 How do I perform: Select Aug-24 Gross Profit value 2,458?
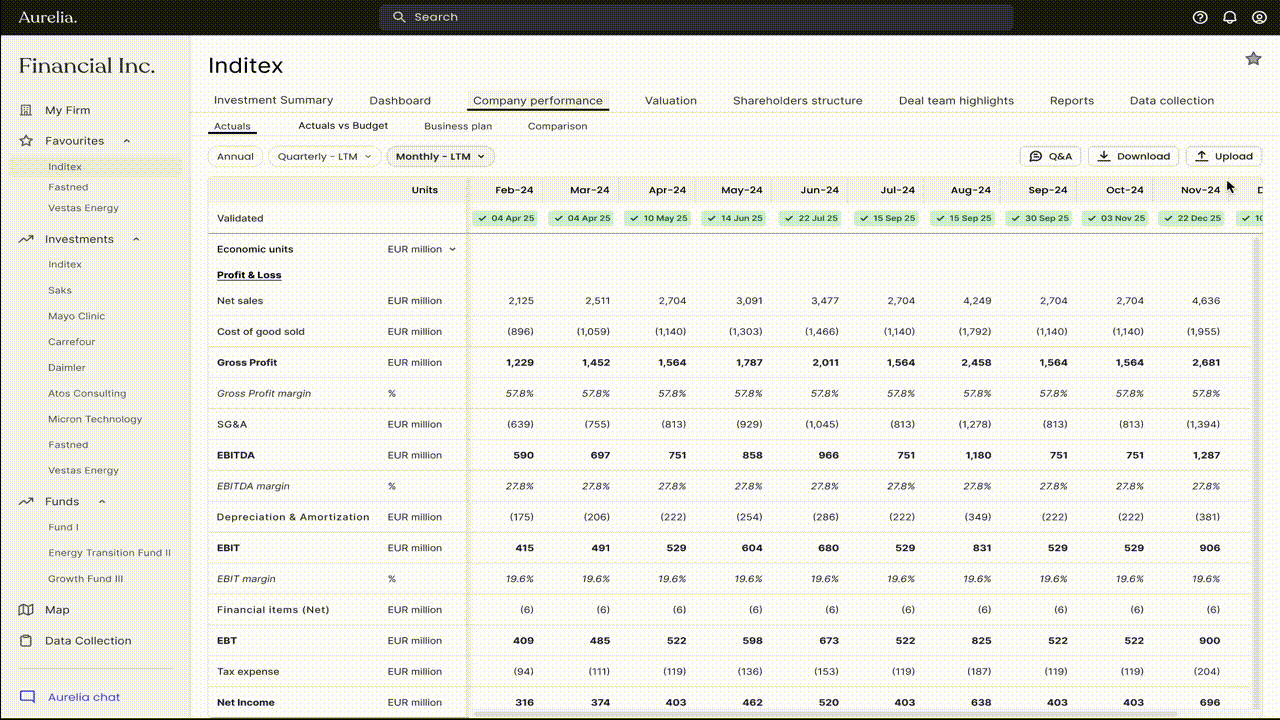pos(976,363)
